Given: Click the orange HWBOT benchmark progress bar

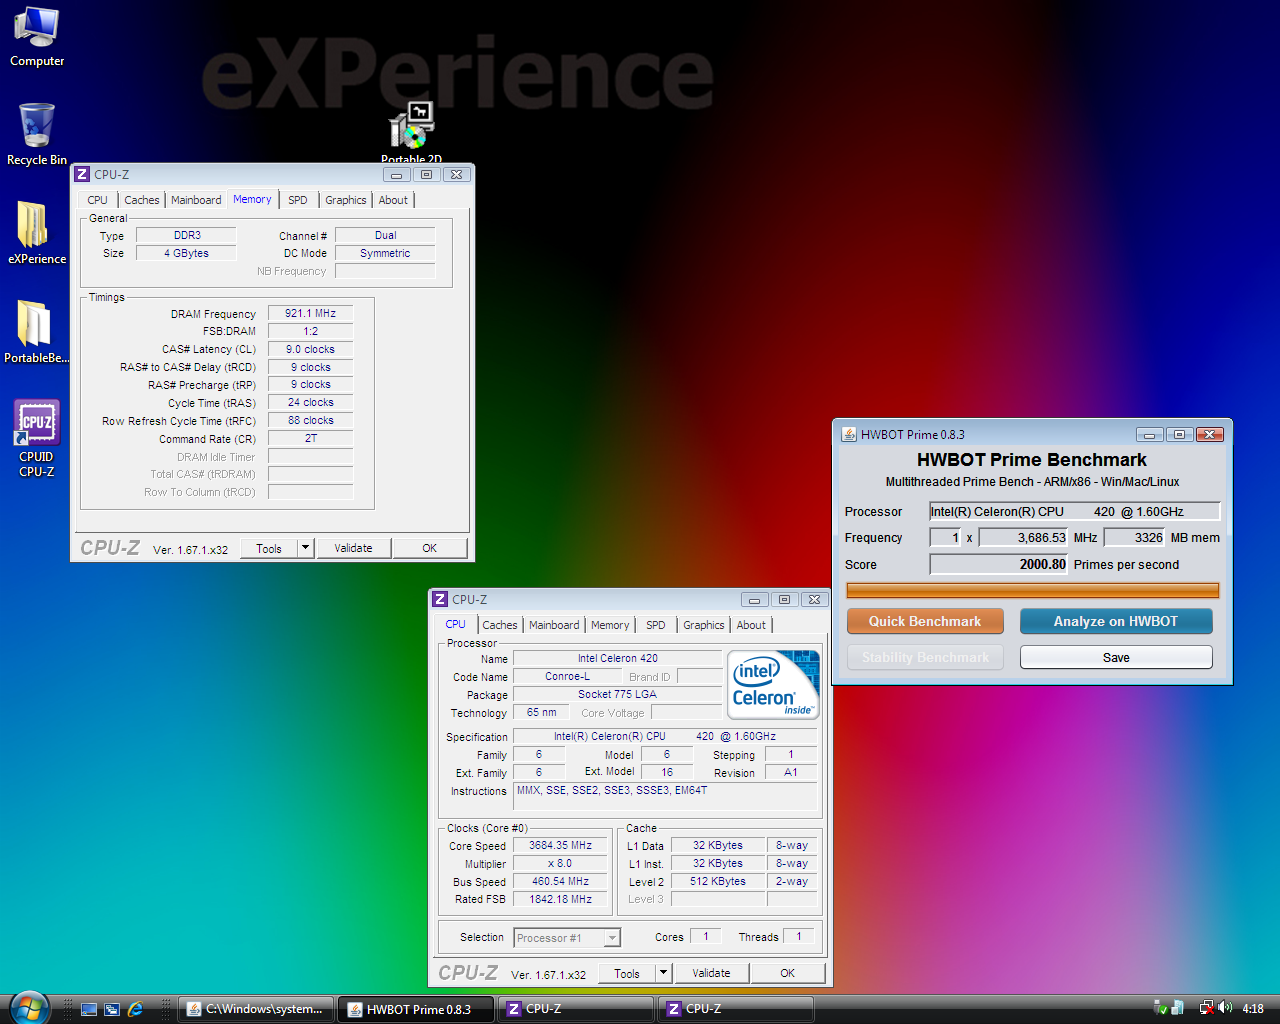Looking at the screenshot, I should click(1032, 591).
